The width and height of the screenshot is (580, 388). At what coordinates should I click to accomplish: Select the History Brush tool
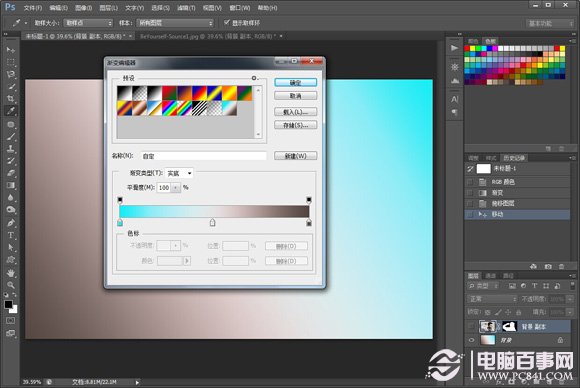(x=11, y=161)
